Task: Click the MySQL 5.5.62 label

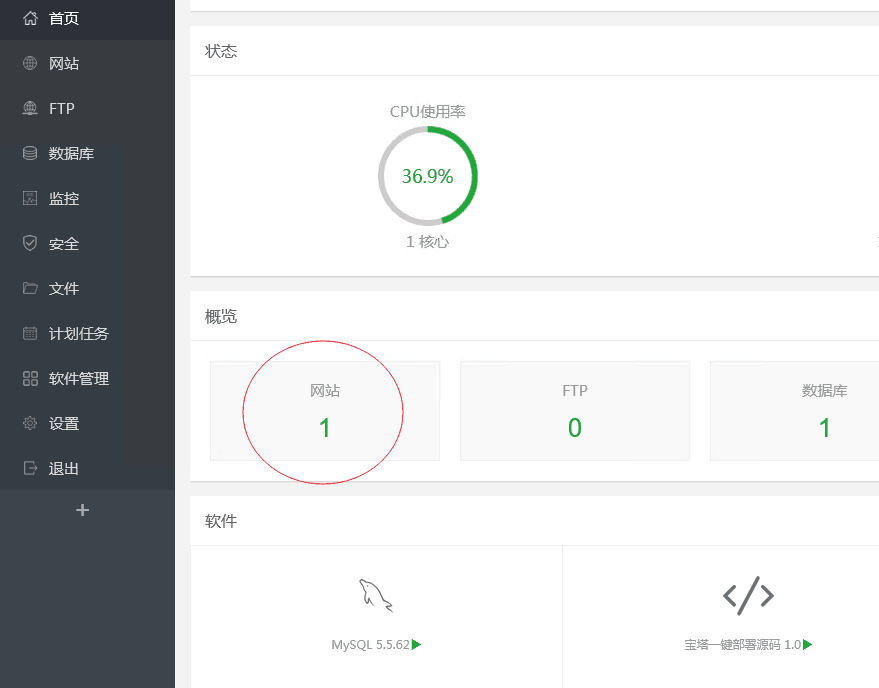Action: coord(370,645)
